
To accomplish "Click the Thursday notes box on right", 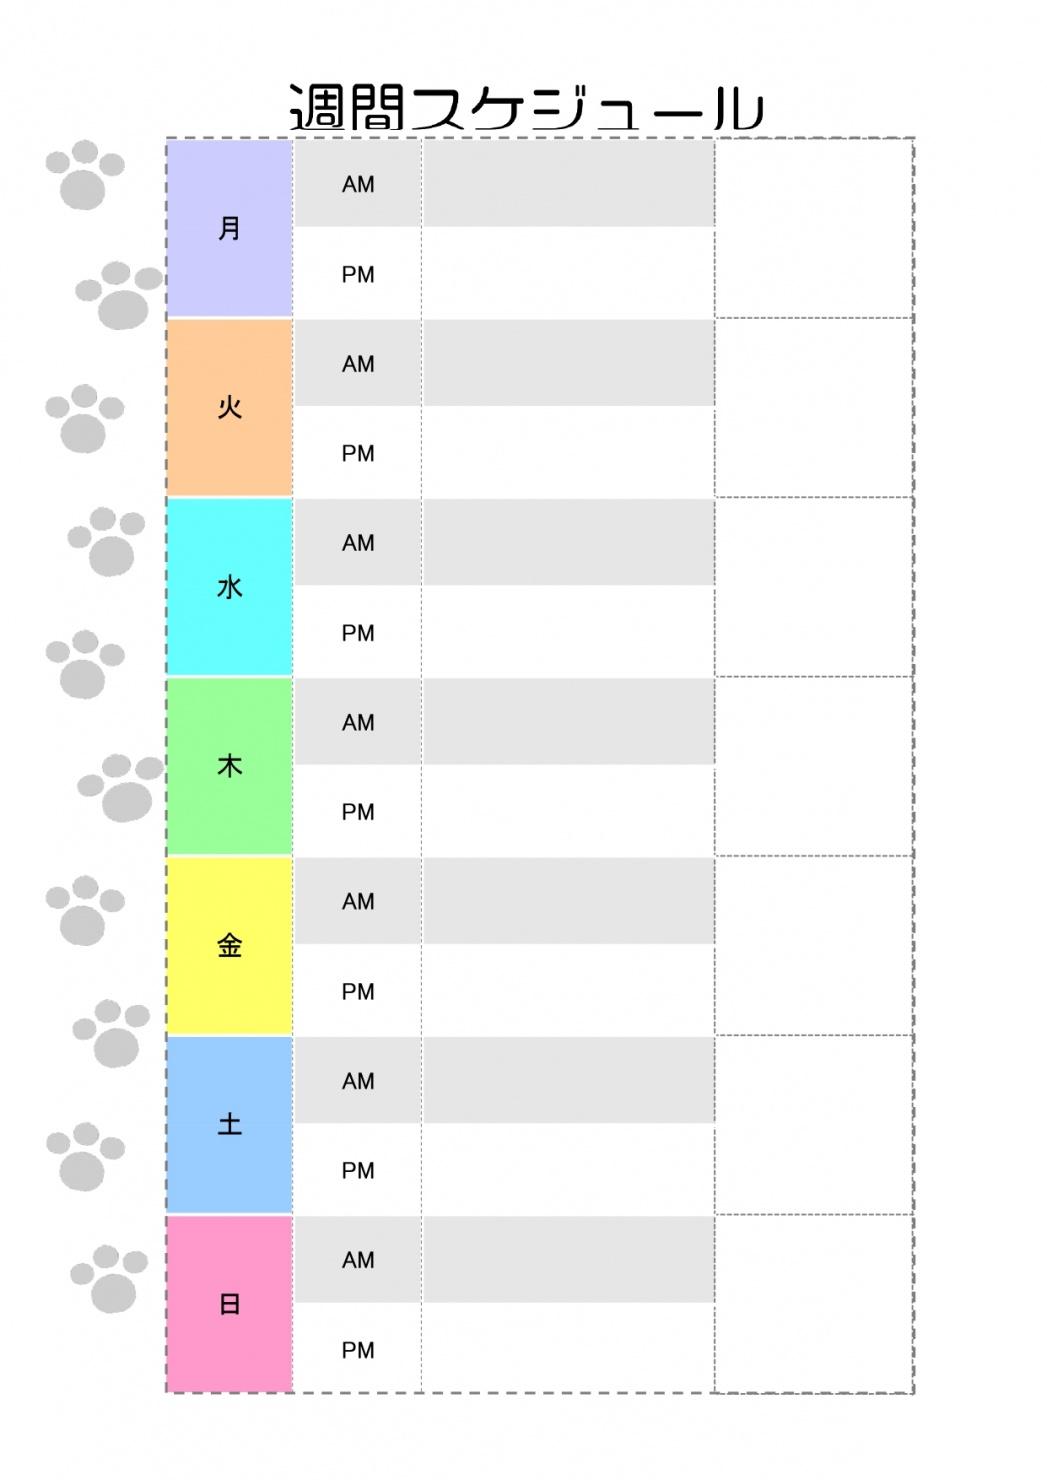I will (813, 766).
